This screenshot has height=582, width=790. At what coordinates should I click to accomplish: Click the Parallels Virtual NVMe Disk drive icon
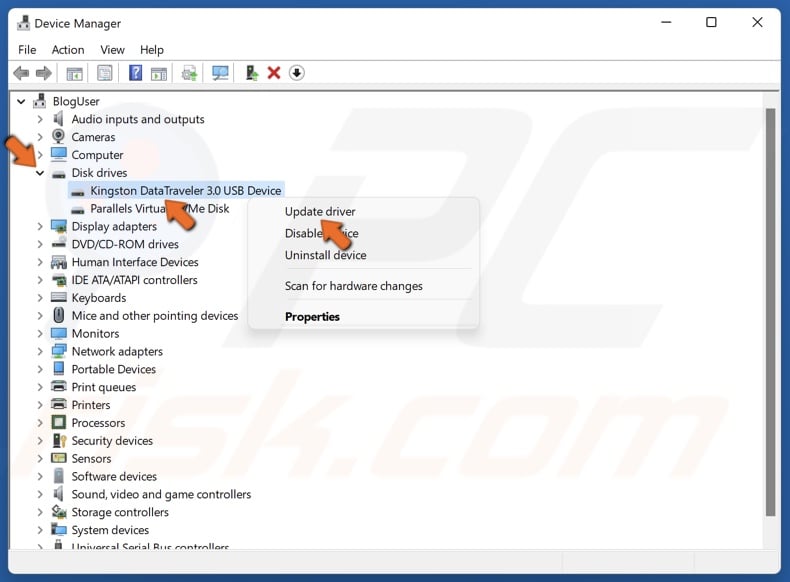pos(78,210)
